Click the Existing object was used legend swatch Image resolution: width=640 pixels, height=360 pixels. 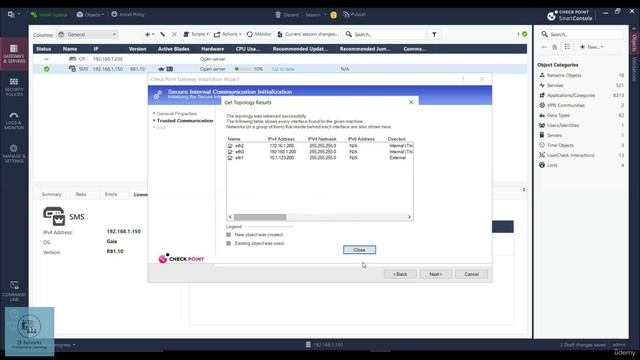[x=229, y=243]
